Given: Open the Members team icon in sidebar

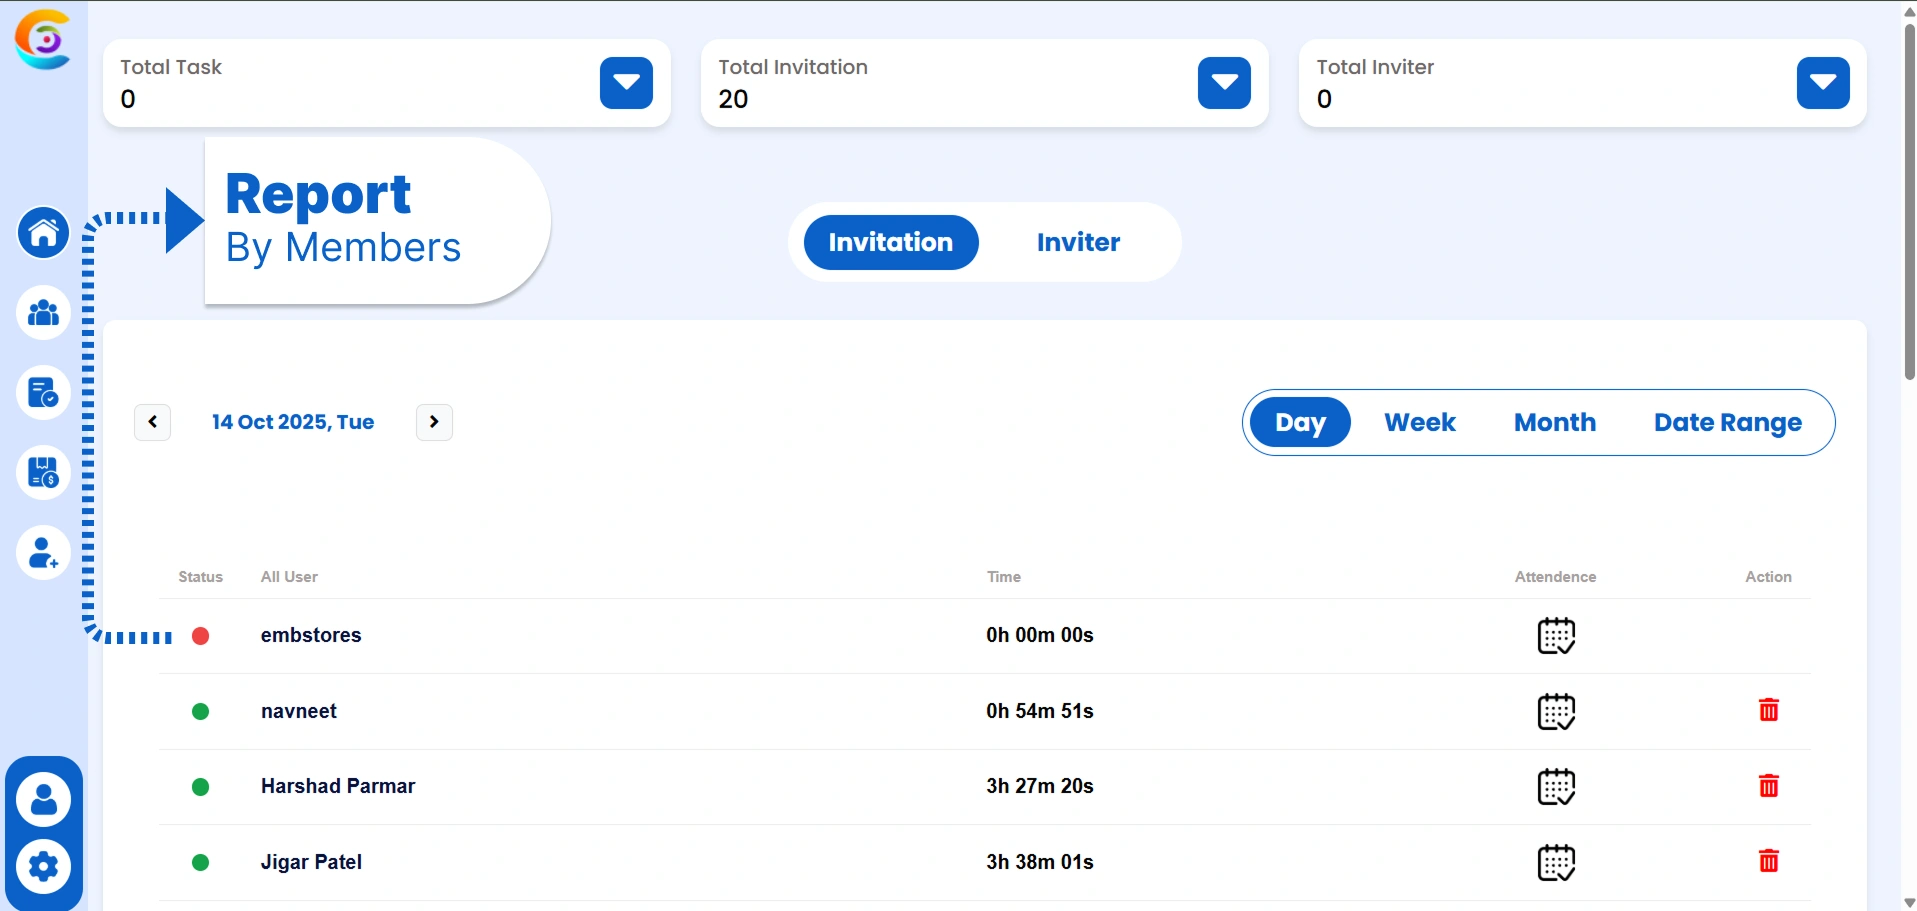Looking at the screenshot, I should (42, 313).
